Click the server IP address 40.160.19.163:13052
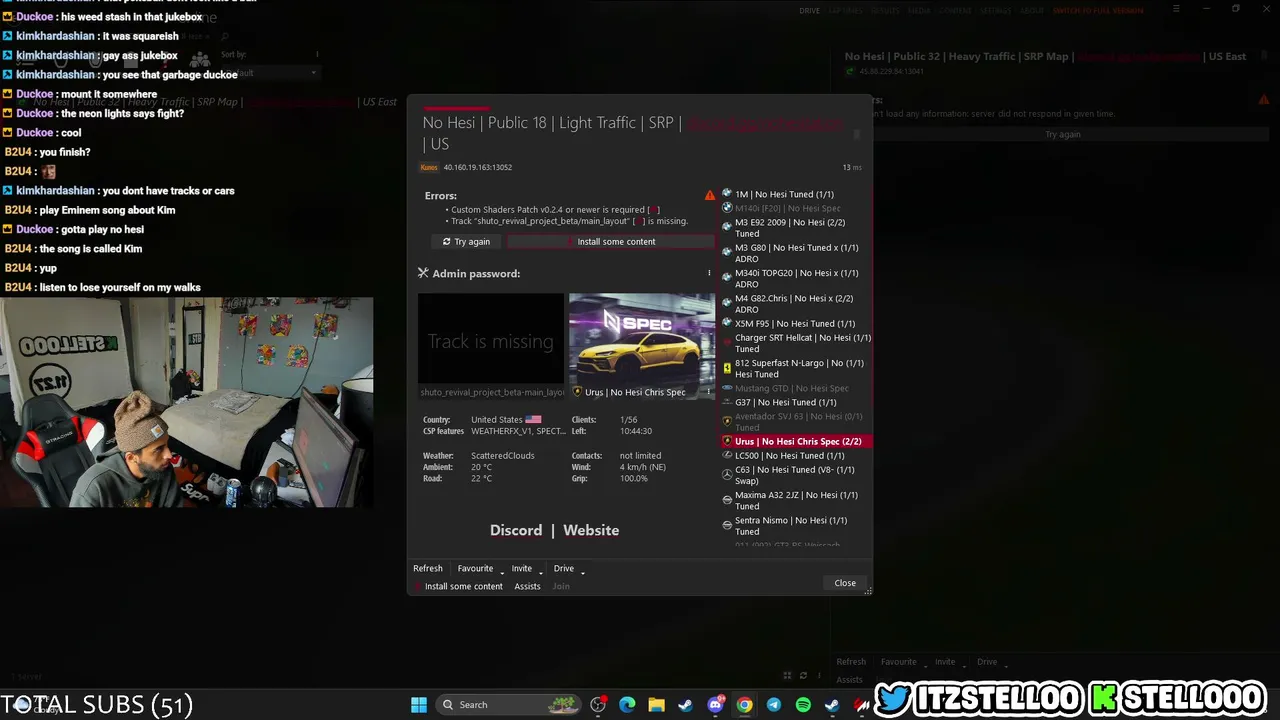Image resolution: width=1280 pixels, height=720 pixels. click(477, 167)
